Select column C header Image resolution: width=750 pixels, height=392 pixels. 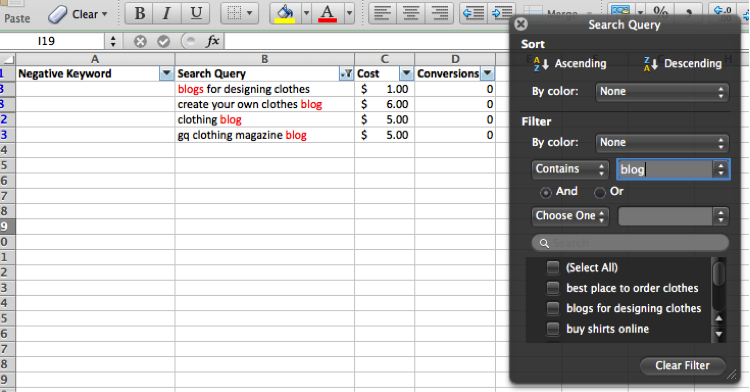(385, 59)
